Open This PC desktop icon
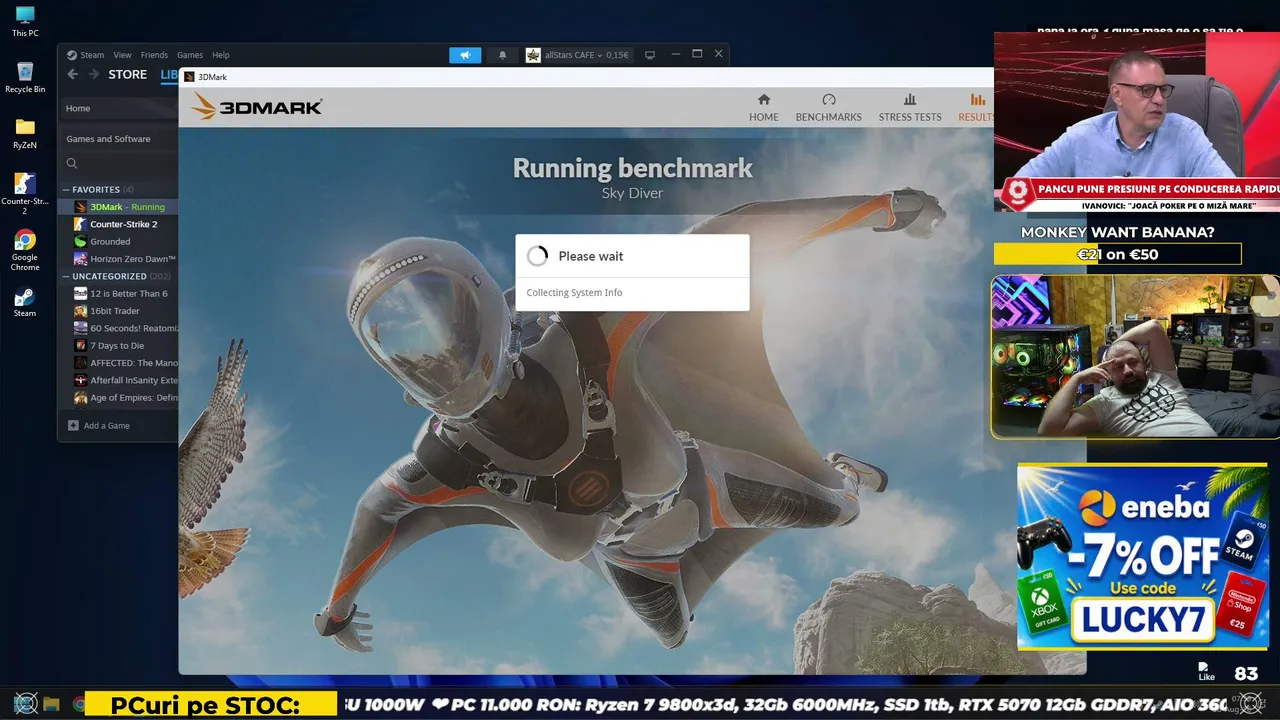This screenshot has height=720, width=1280. 25,22
